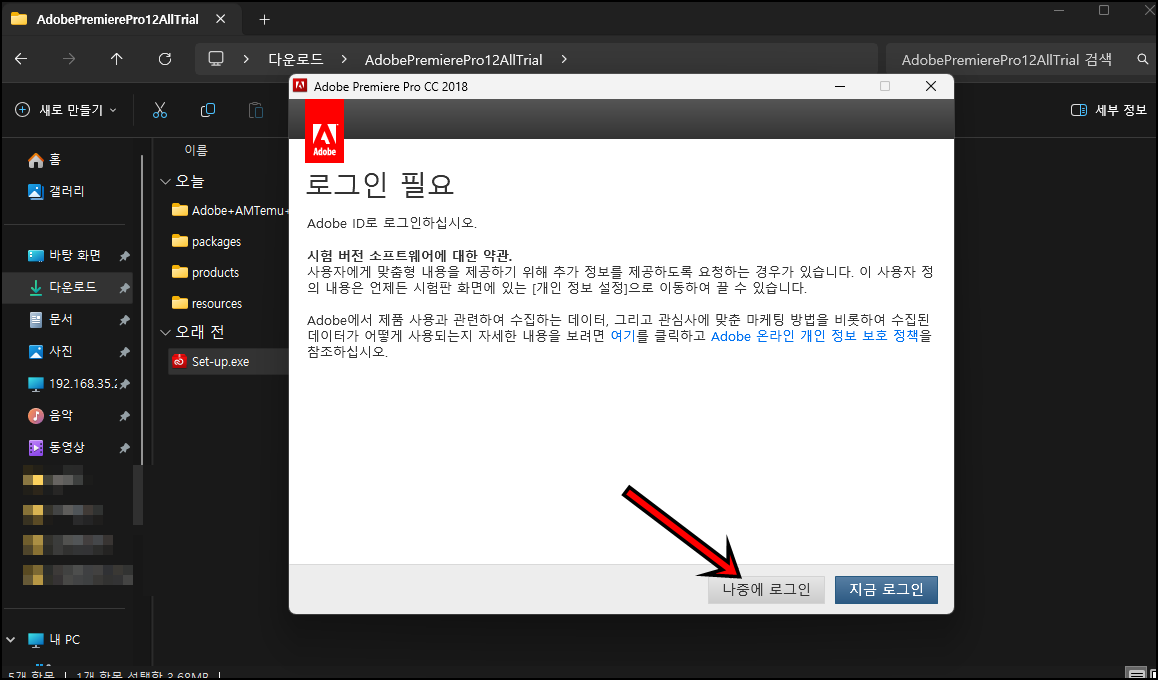Minimize the Adobe Premiere Pro installer dialog
Image resolution: width=1158 pixels, height=680 pixels.
tap(840, 86)
